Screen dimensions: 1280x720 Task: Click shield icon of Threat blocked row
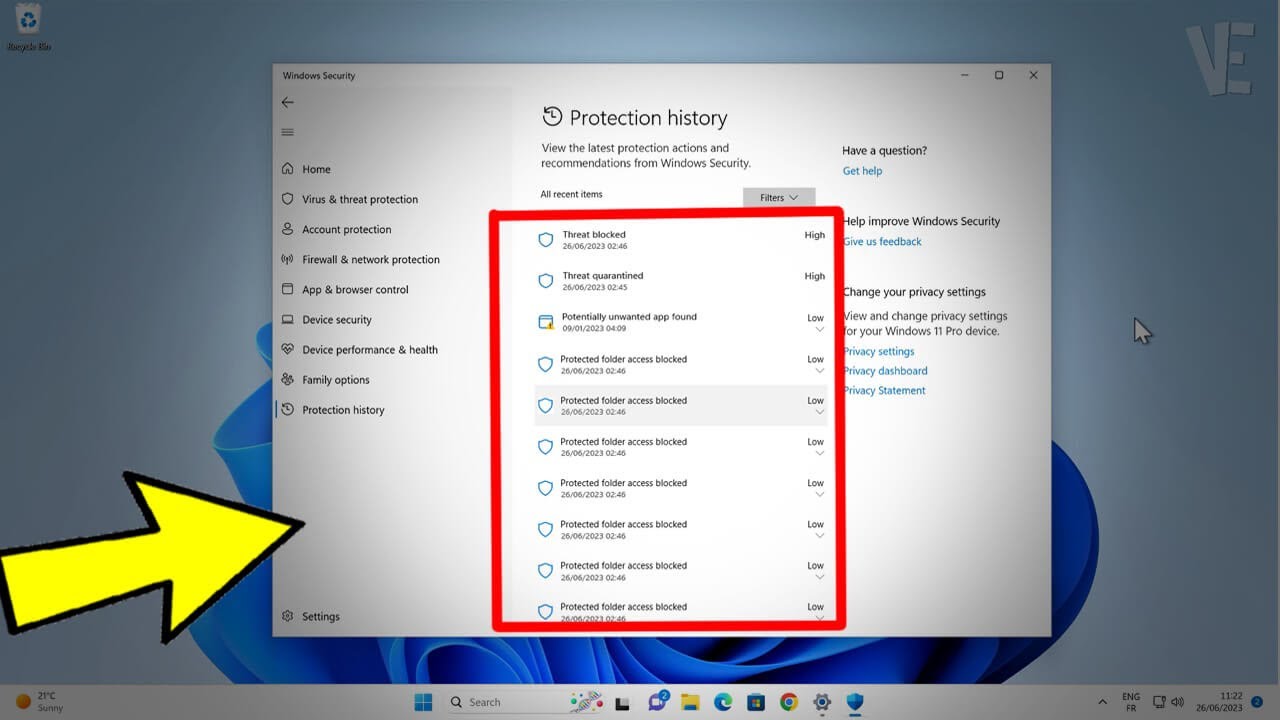coord(546,240)
